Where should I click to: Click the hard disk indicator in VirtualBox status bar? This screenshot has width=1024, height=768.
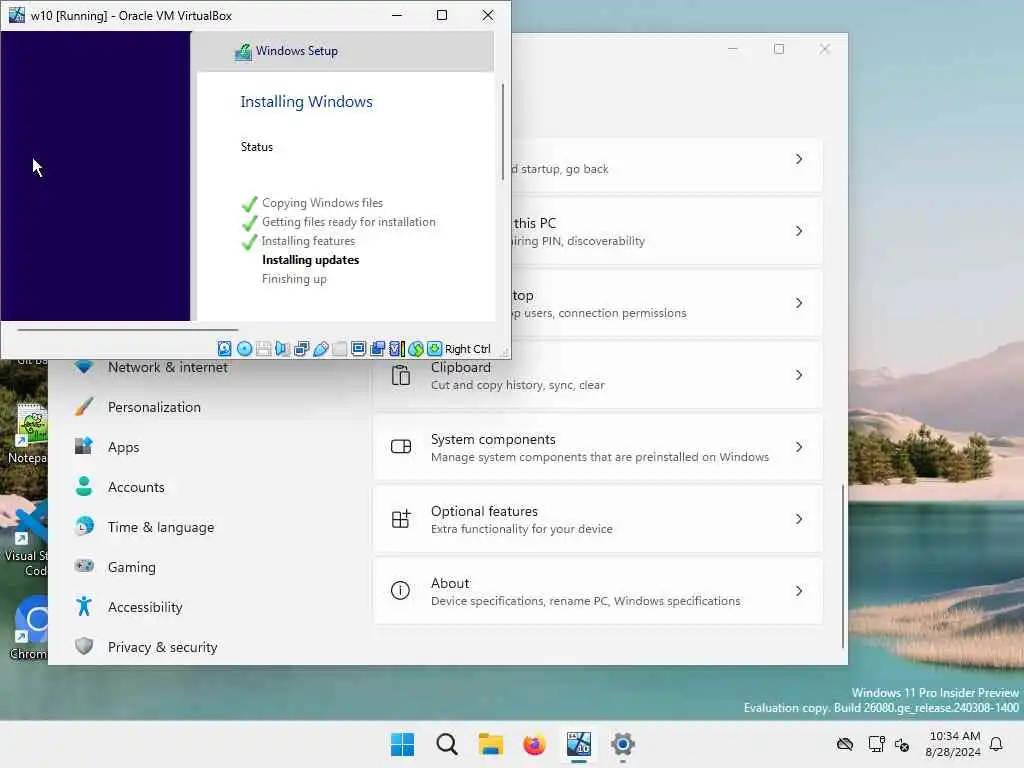(225, 349)
